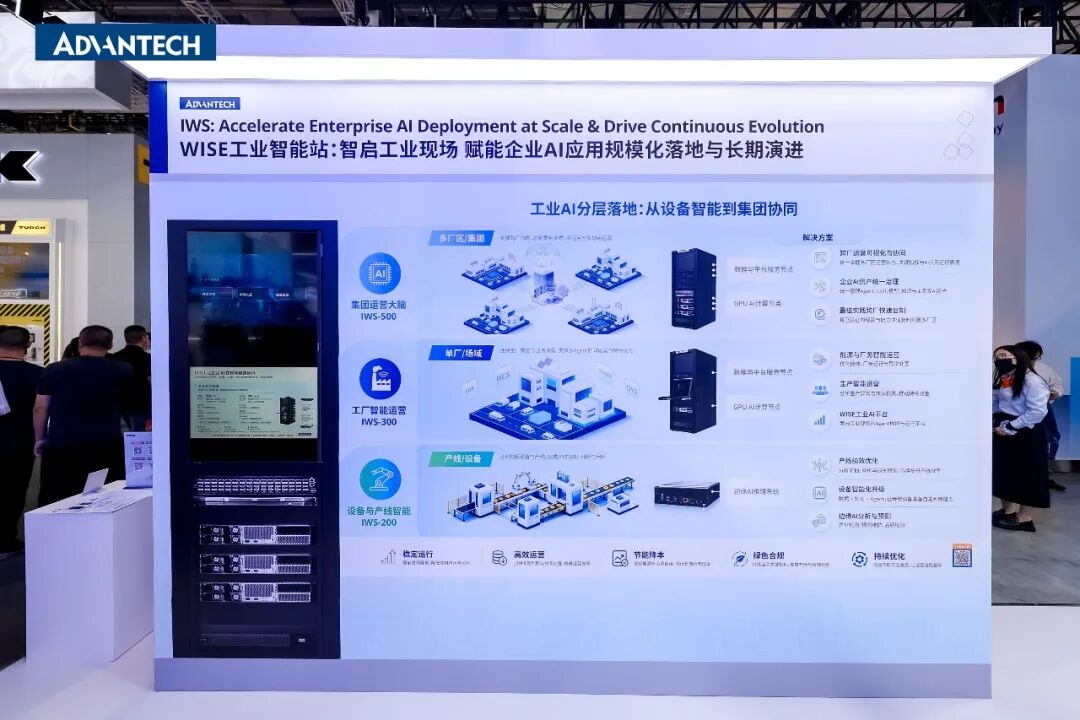The width and height of the screenshot is (1080, 720).
Task: Click the IWS-300 server cabinet image
Action: pos(690,391)
